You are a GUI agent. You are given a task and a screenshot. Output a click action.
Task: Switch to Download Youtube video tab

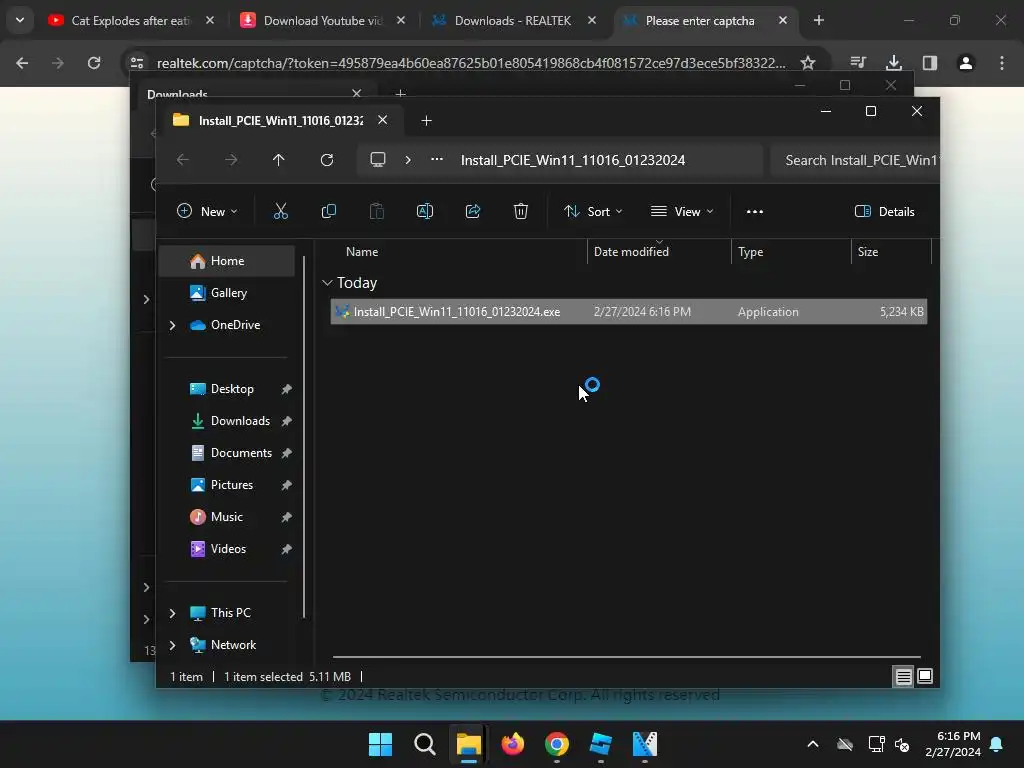pyautogui.click(x=323, y=21)
